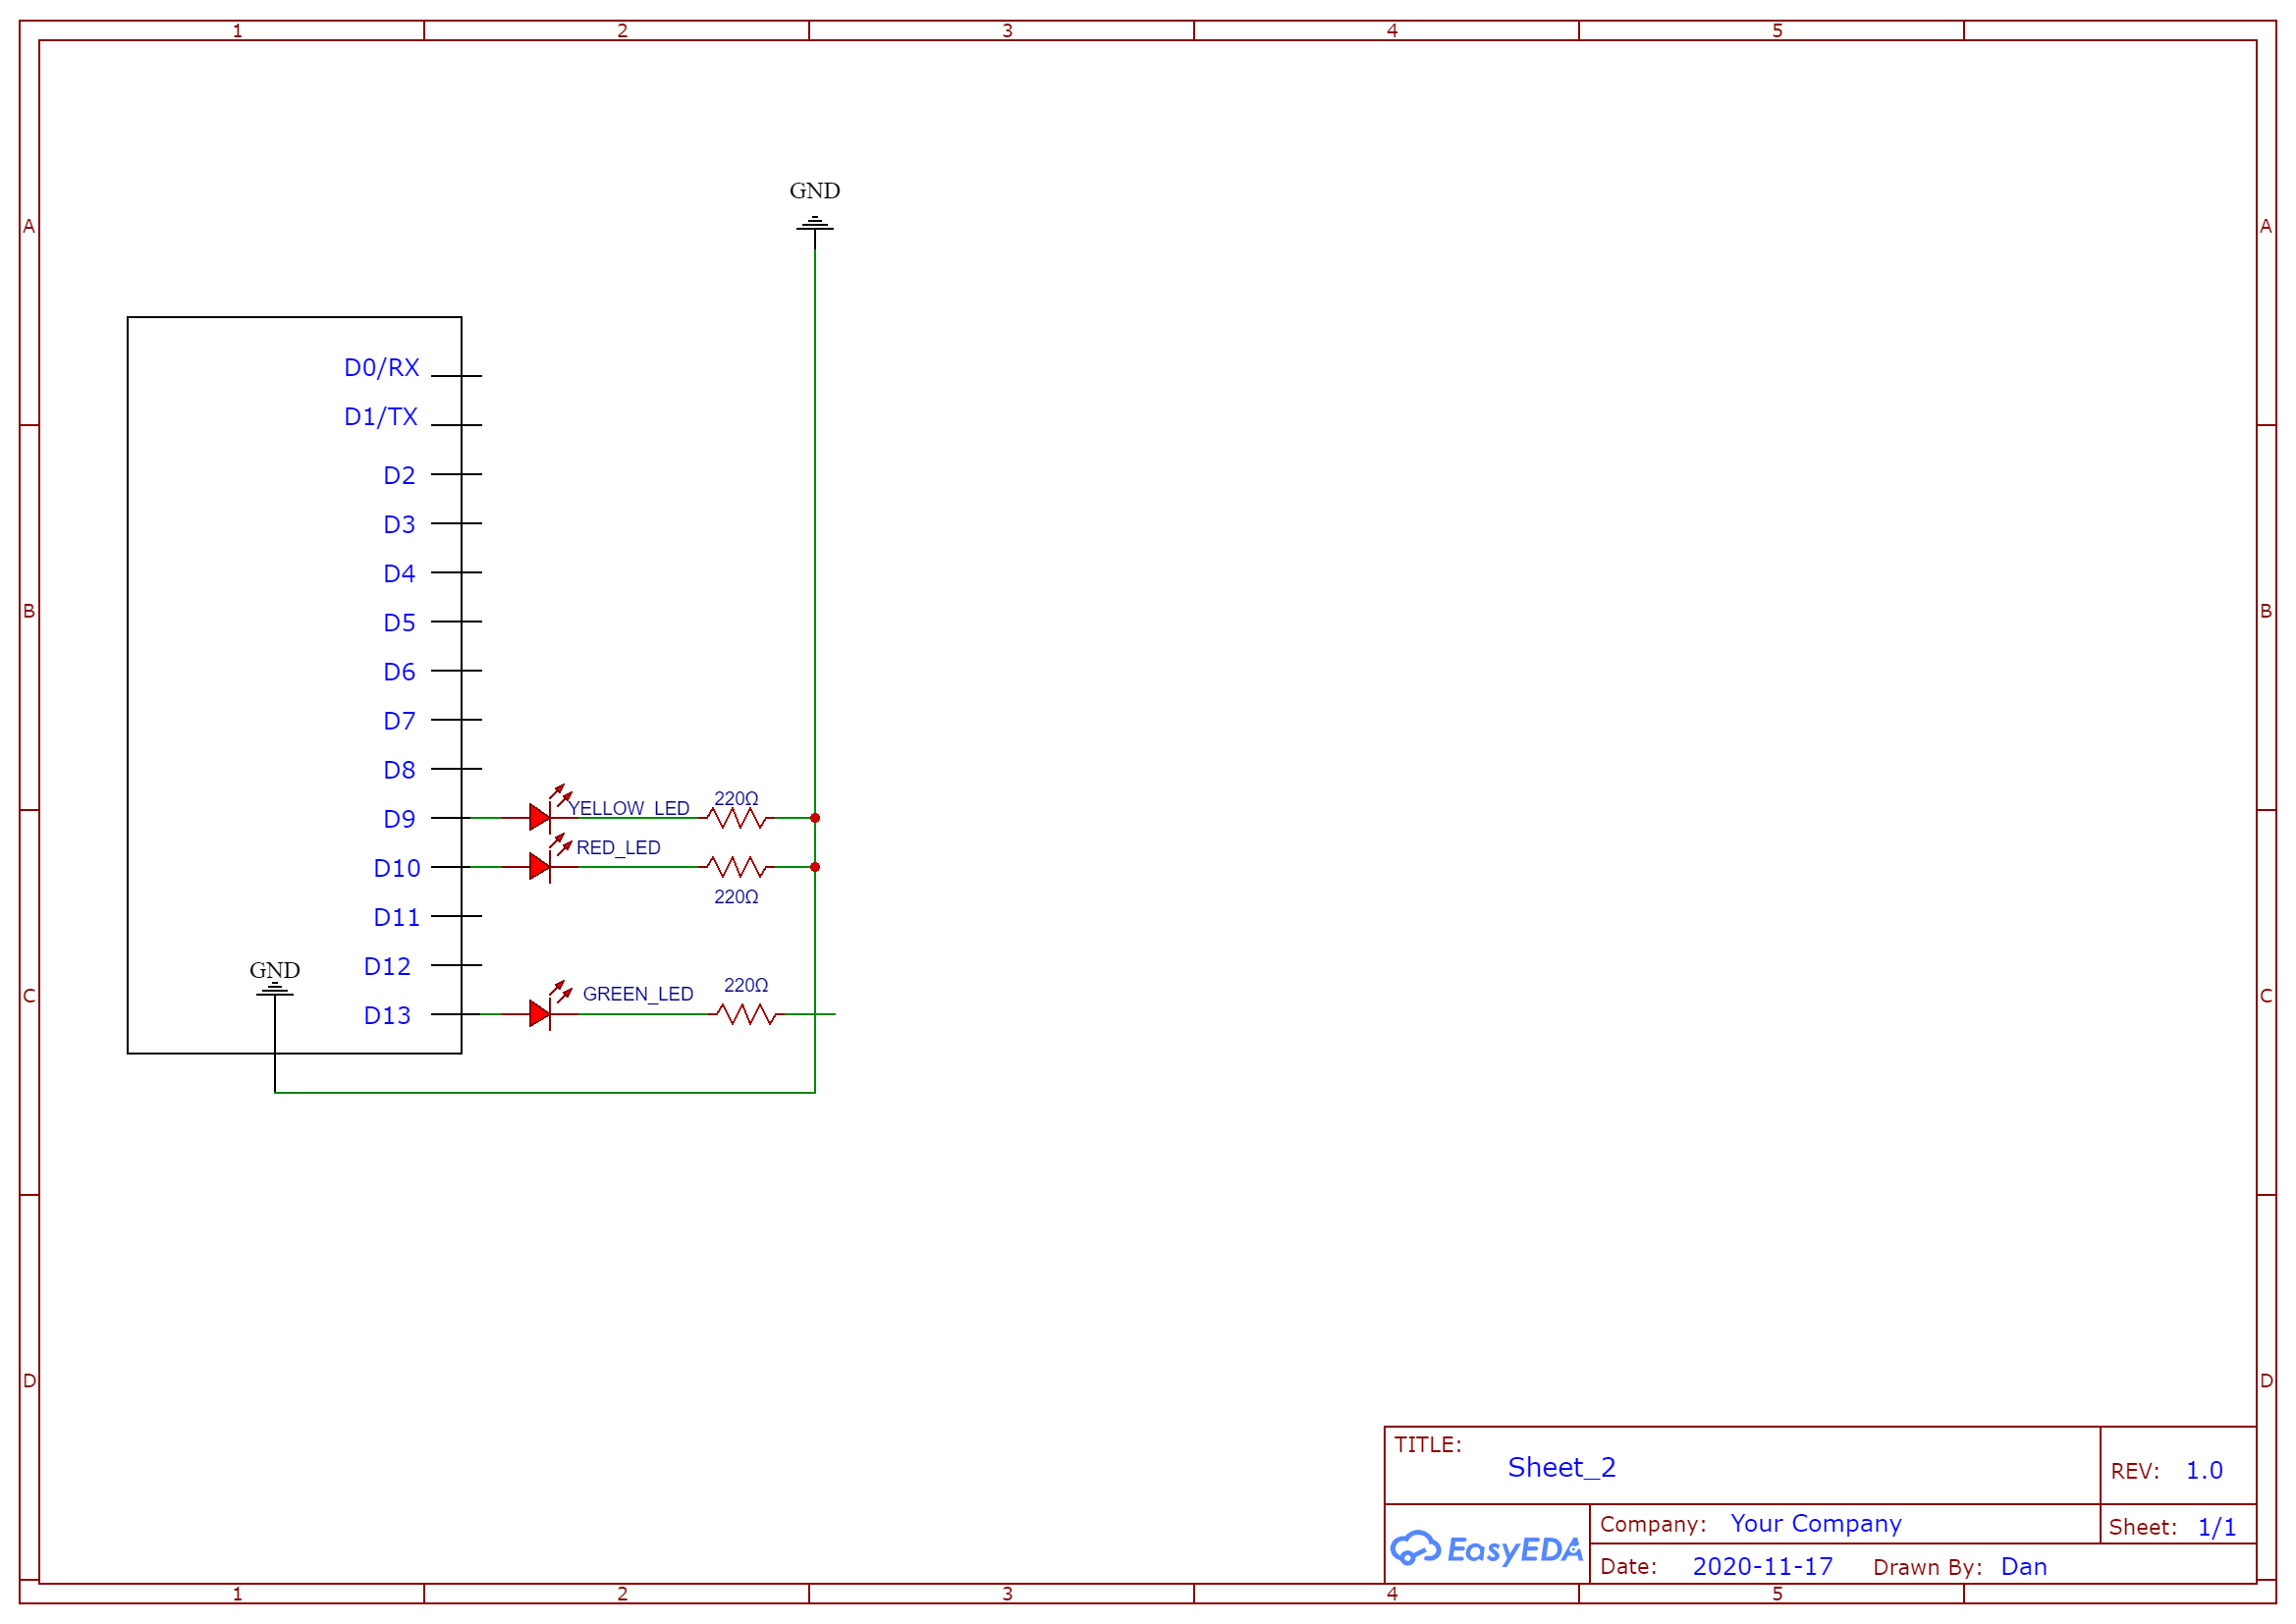Click the resistor symbol after GREEN_LED
The width and height of the screenshot is (2296, 1624).
pyautogui.click(x=746, y=1014)
